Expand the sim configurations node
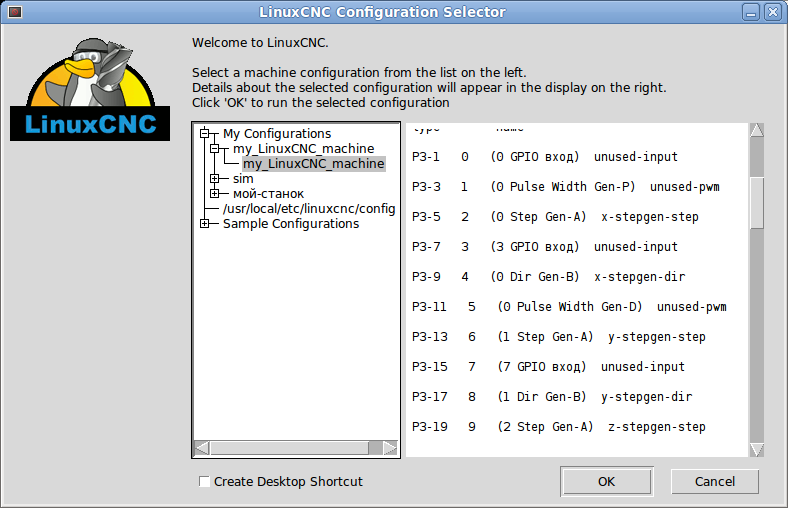This screenshot has height=508, width=788. pyautogui.click(x=214, y=178)
